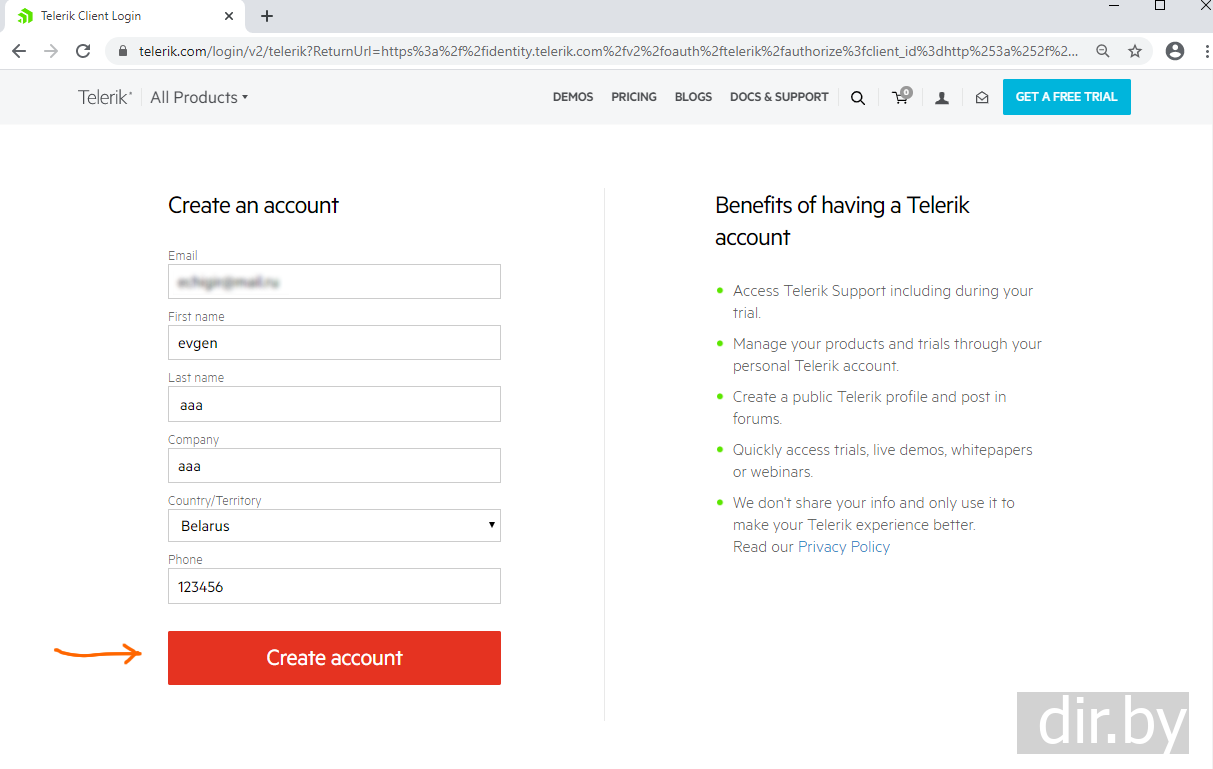Open the shopping cart icon
Screen dimensions: 1213x769
[901, 97]
